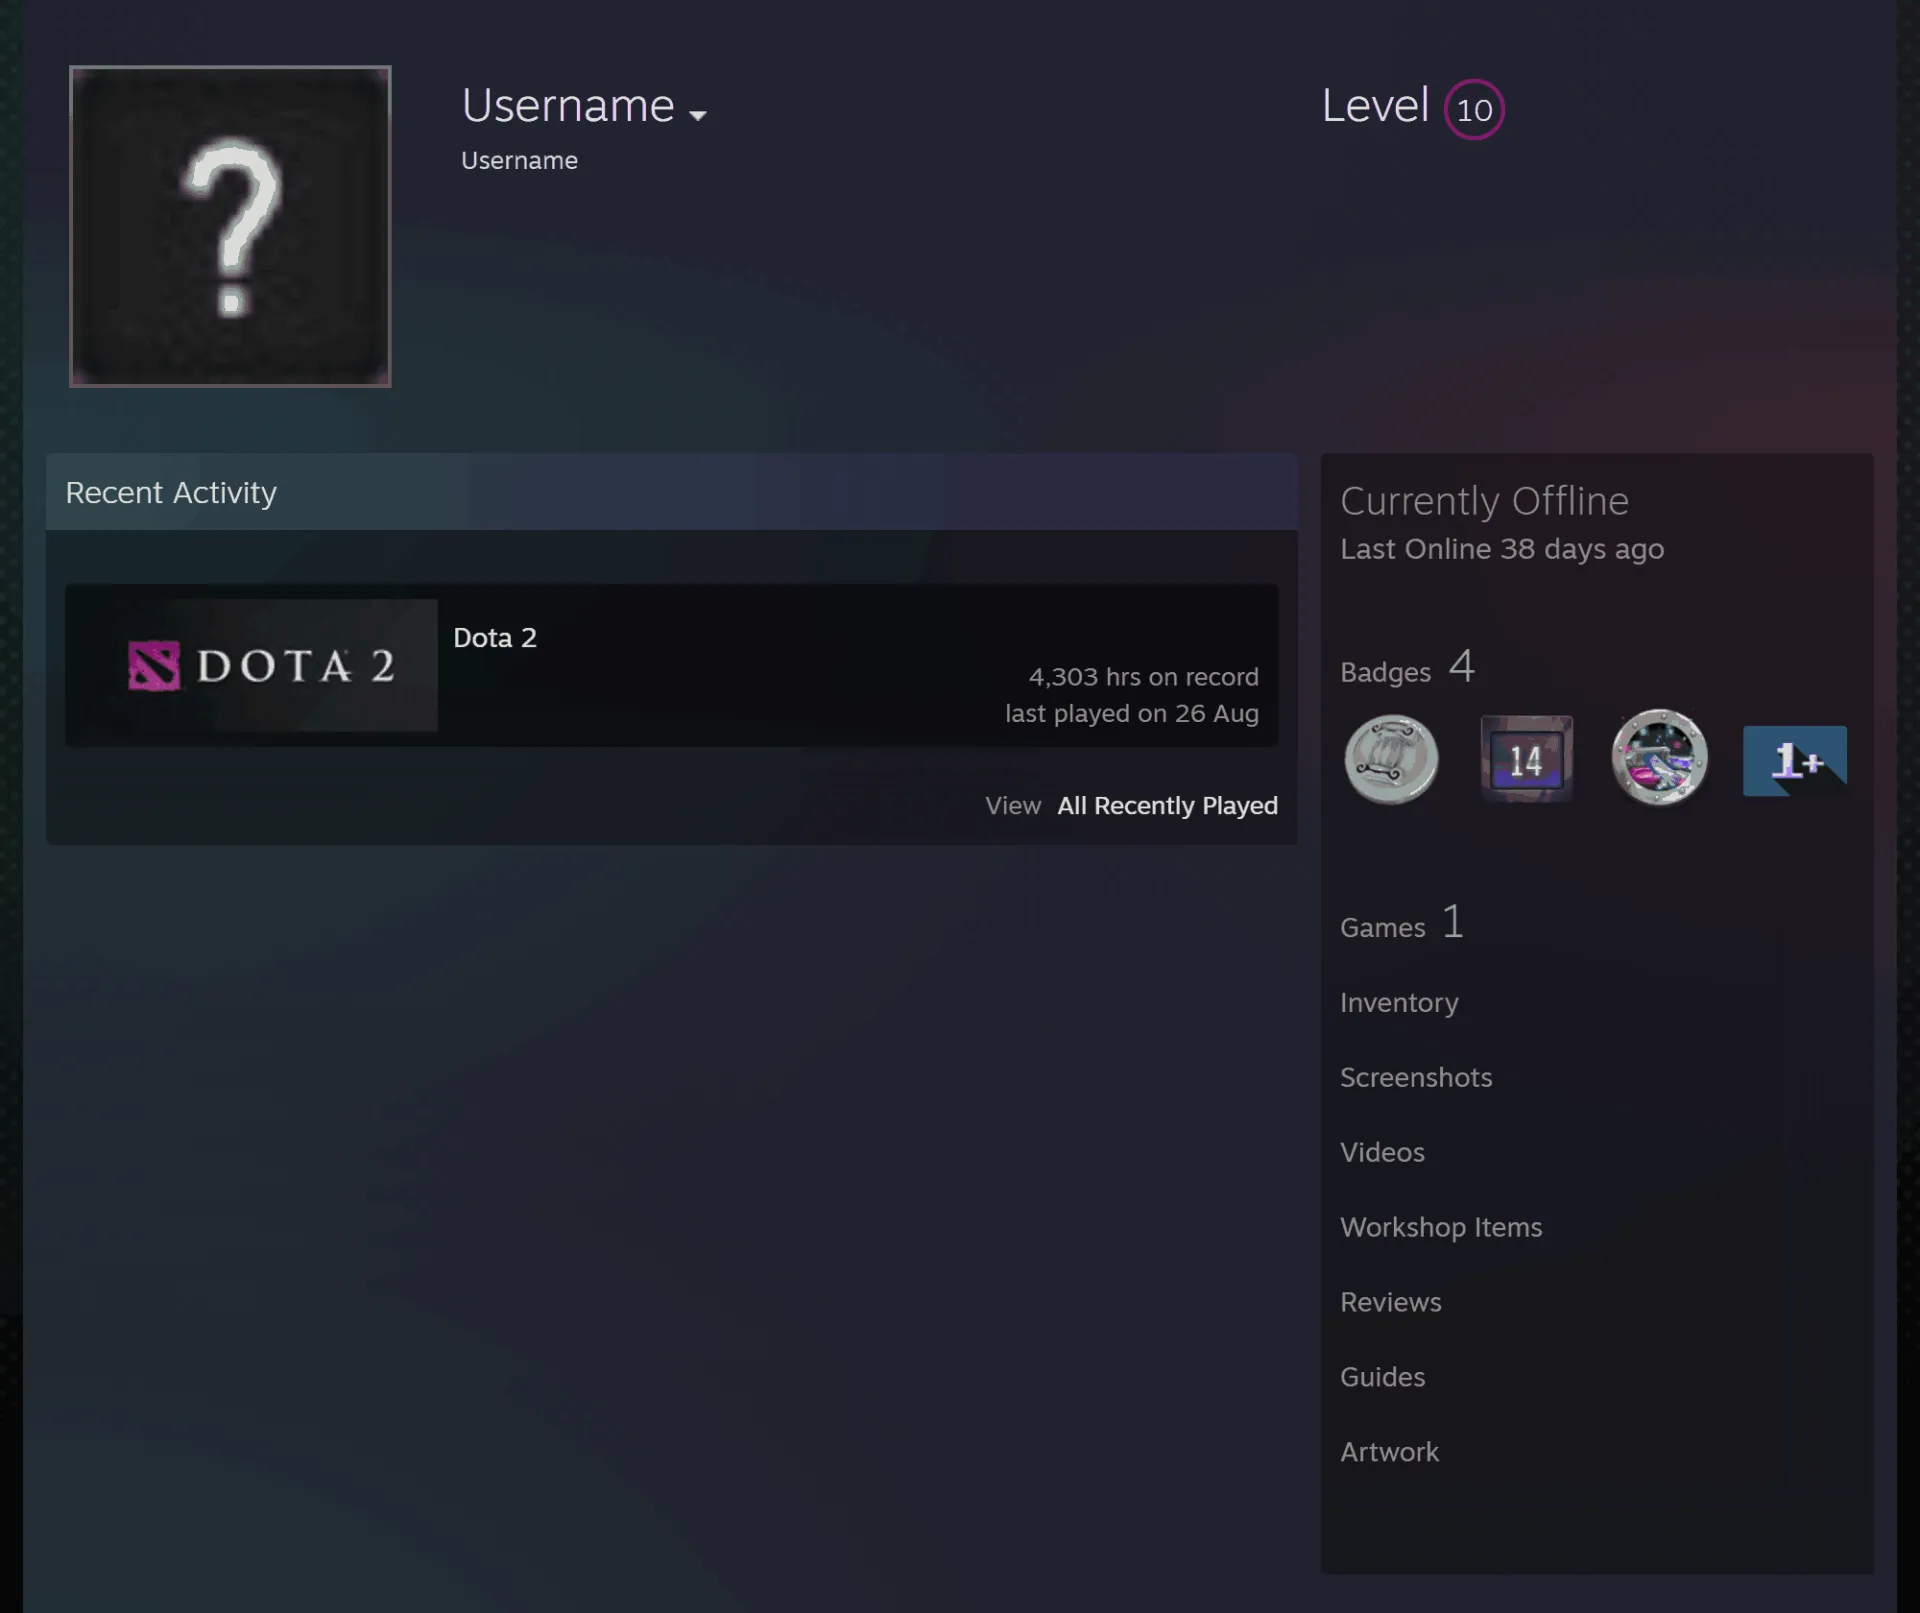This screenshot has width=1920, height=1613.
Task: Open the Workshop Items link
Action: (x=1441, y=1227)
